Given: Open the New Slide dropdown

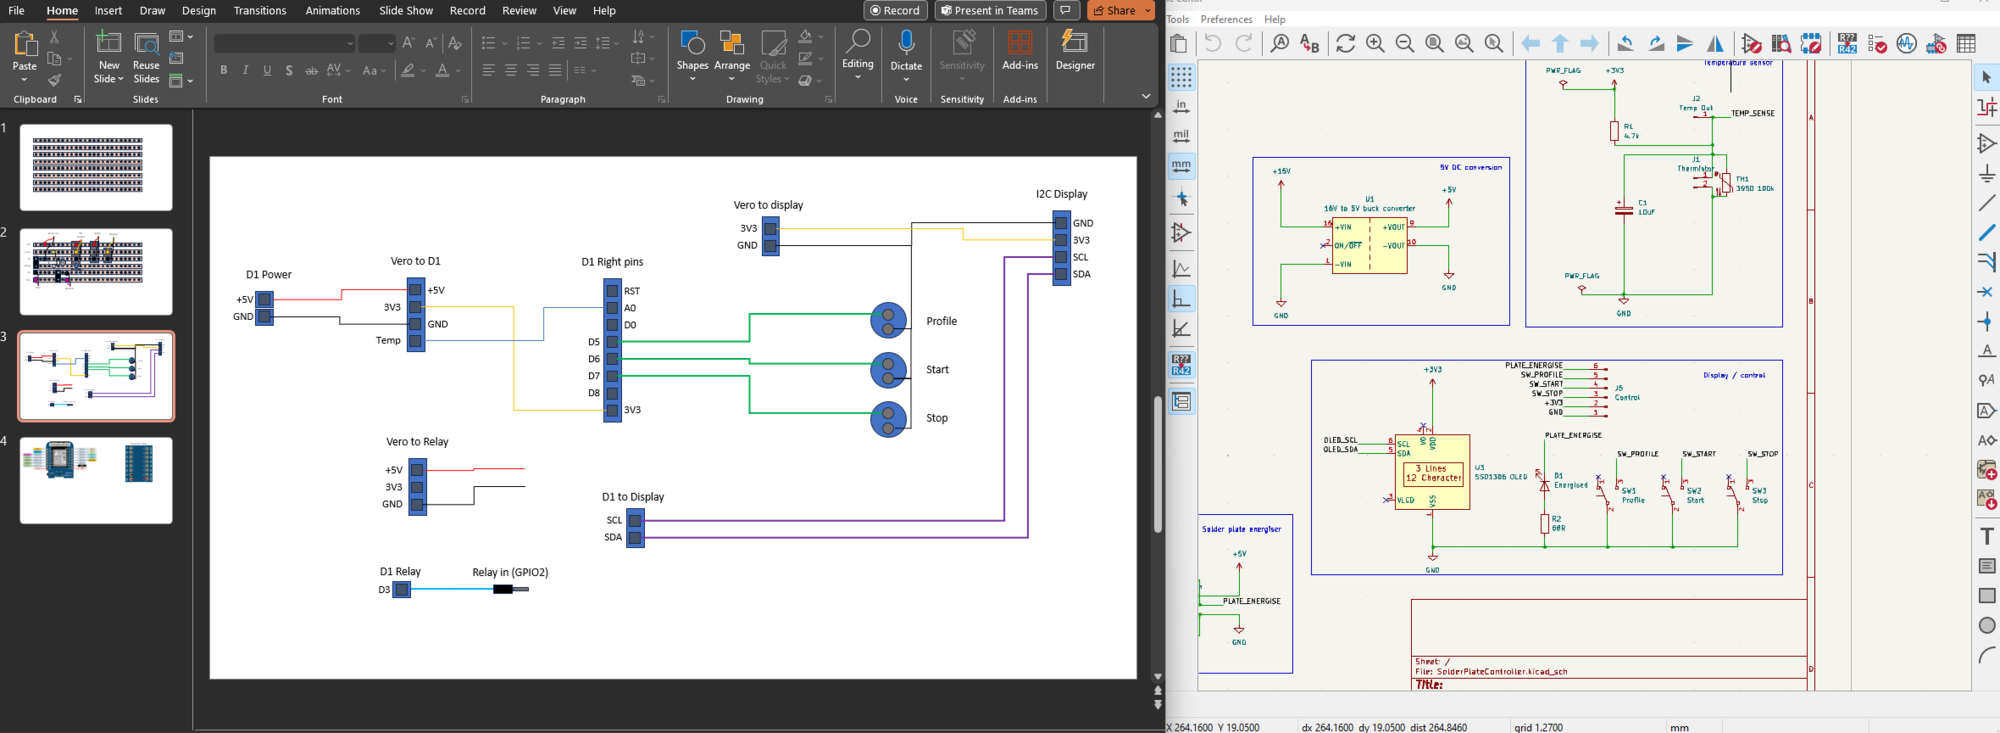Looking at the screenshot, I should point(109,79).
